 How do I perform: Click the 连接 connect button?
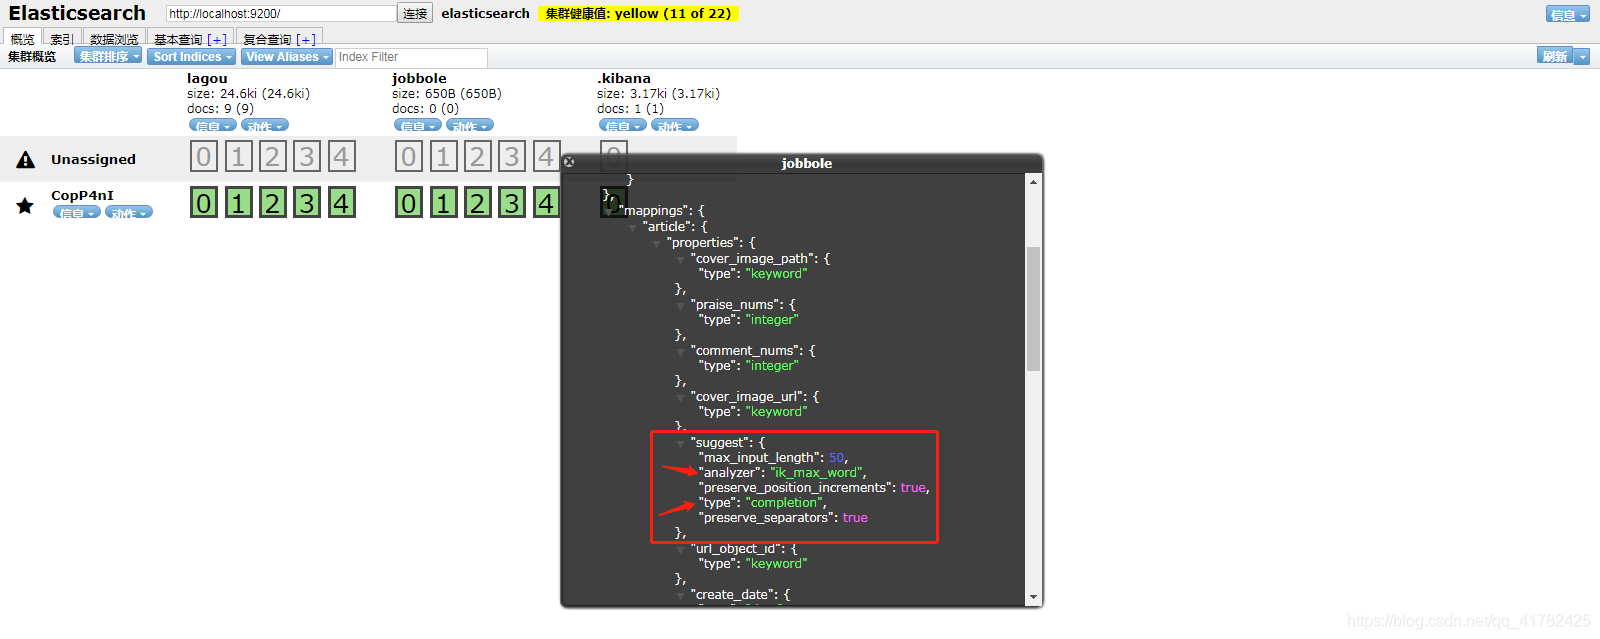coord(415,14)
